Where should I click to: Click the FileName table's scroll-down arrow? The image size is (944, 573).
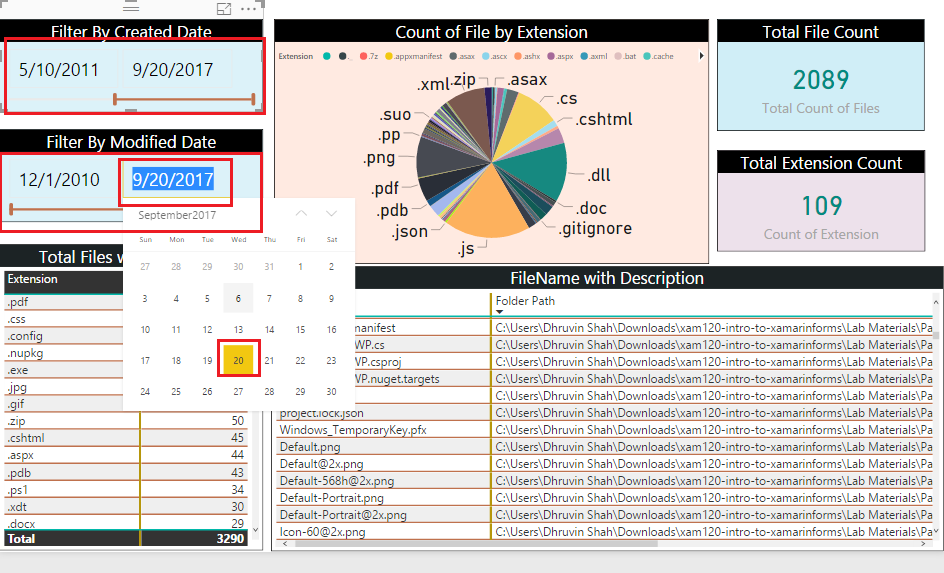point(936,531)
